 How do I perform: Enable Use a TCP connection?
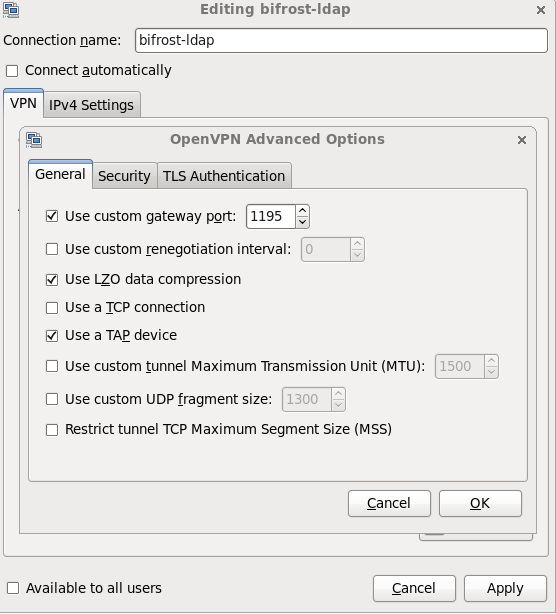click(52, 308)
